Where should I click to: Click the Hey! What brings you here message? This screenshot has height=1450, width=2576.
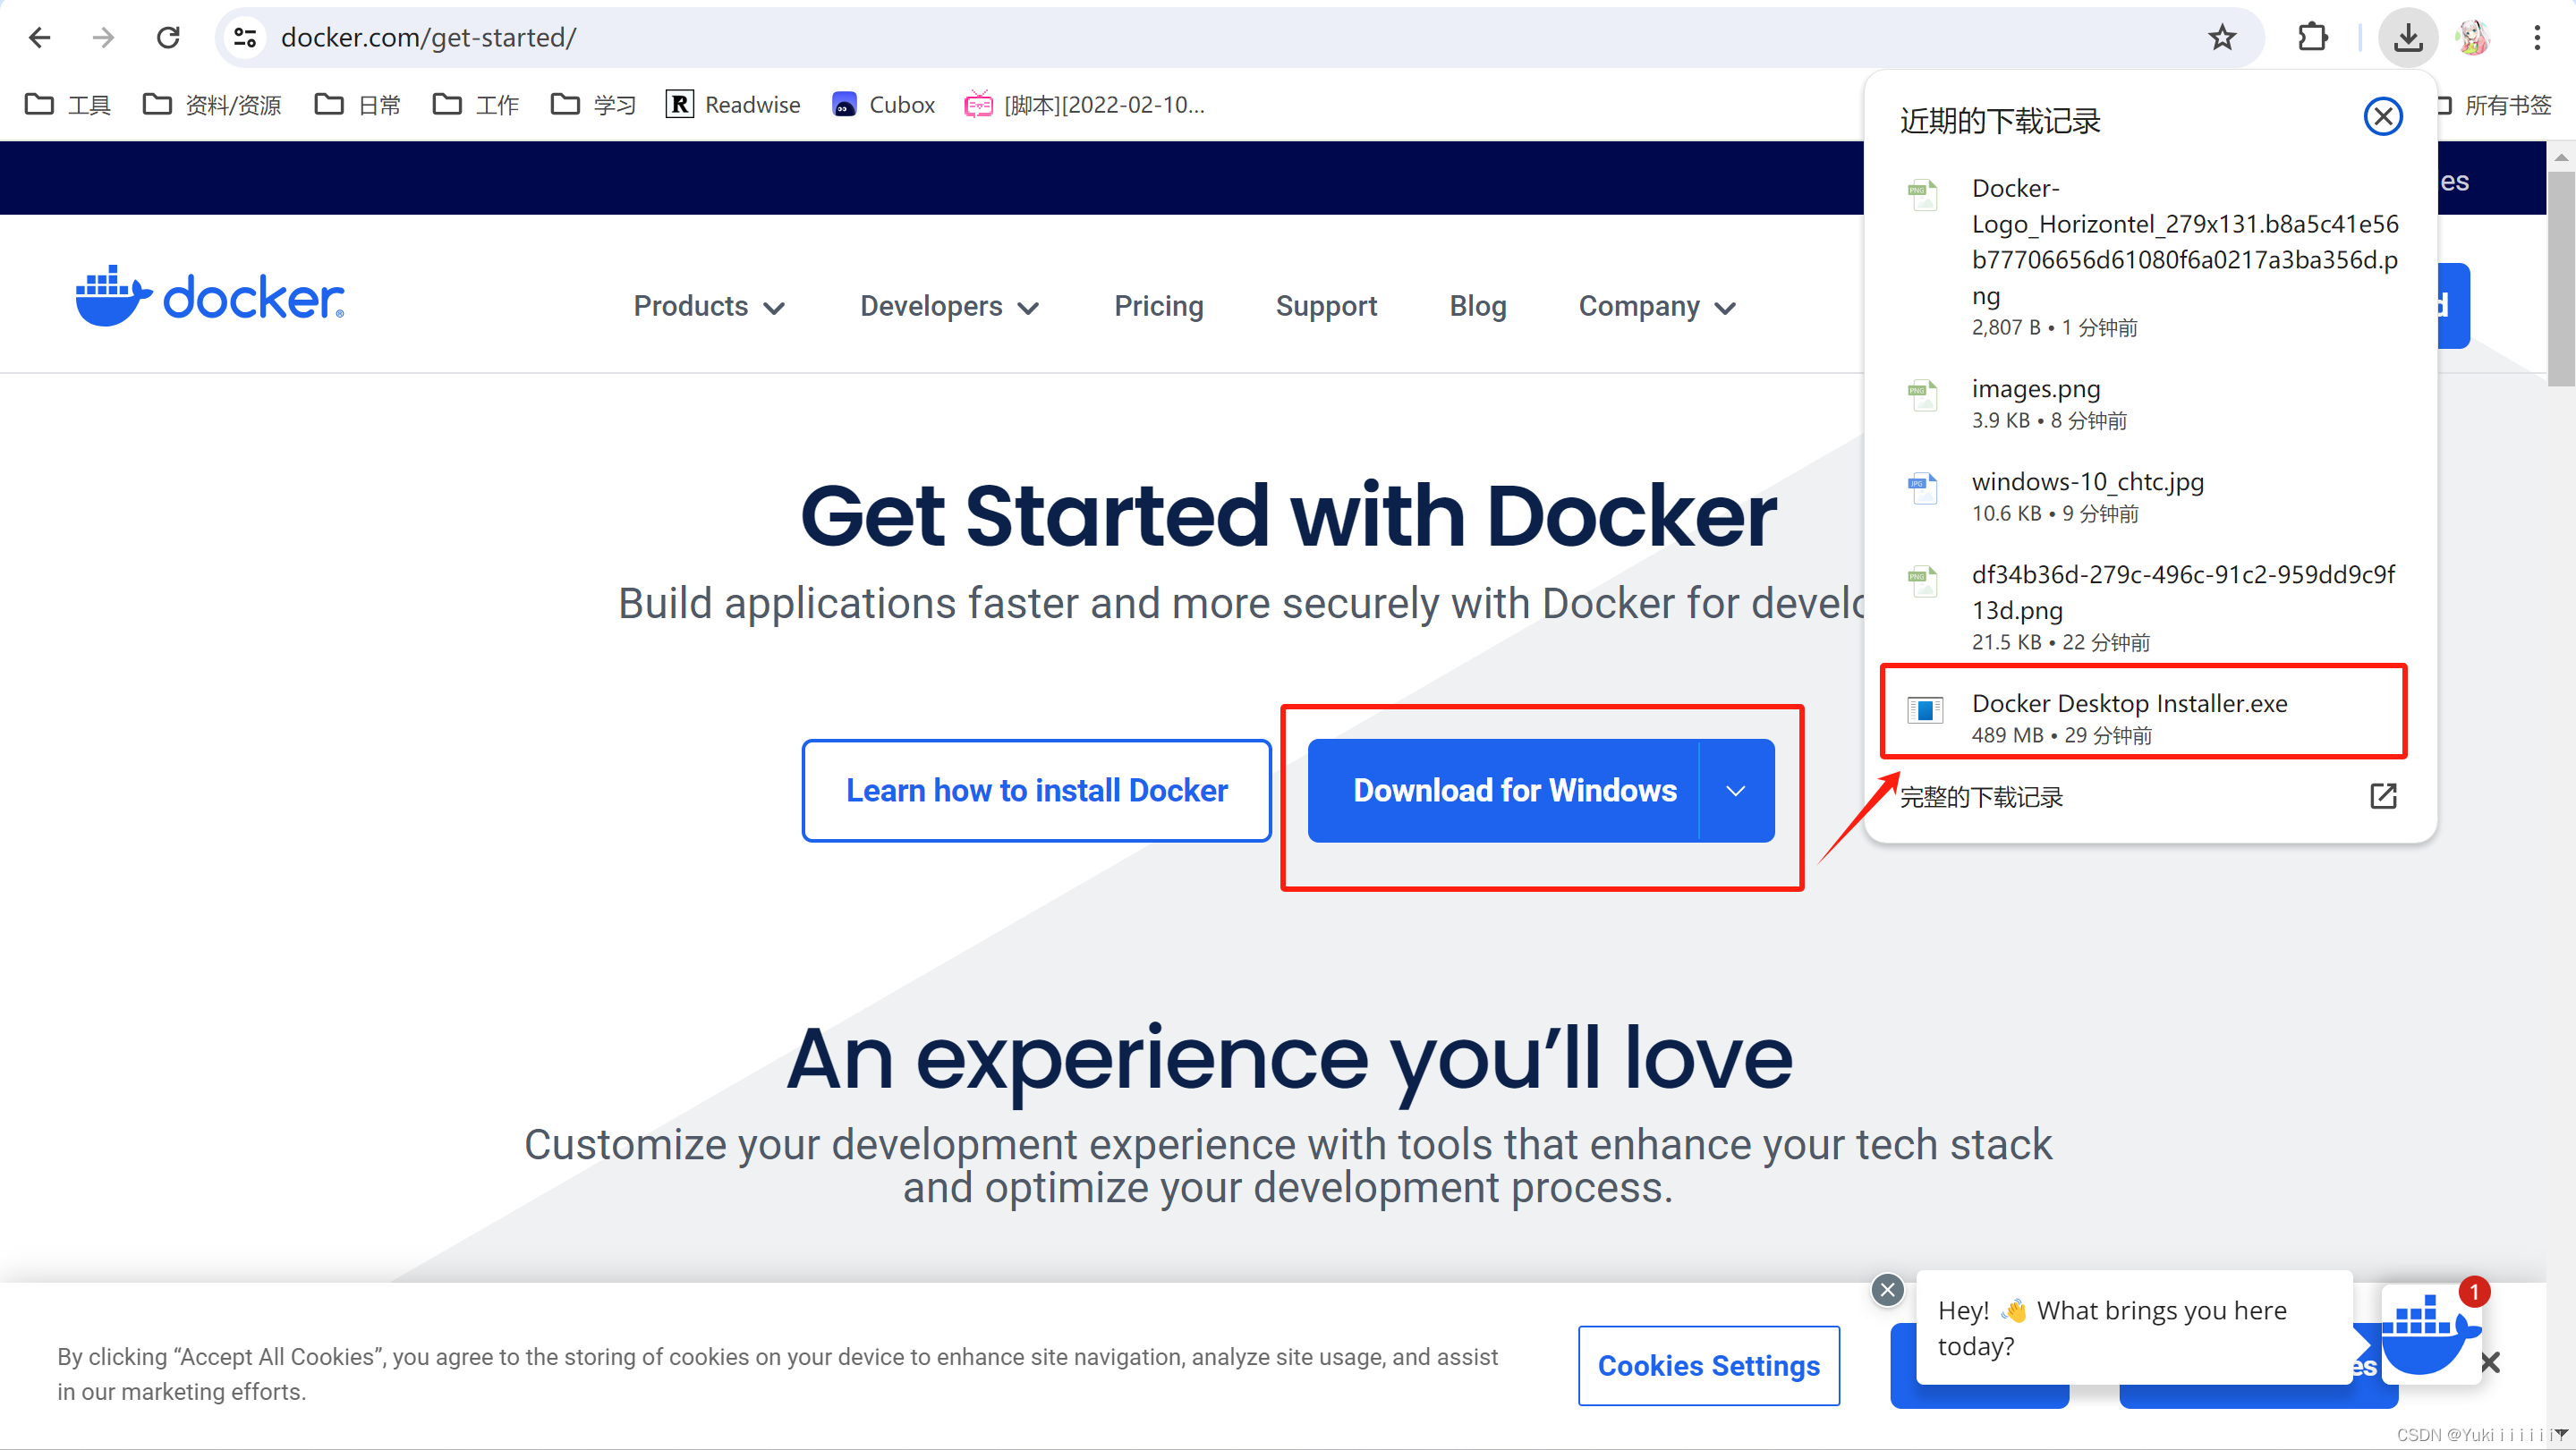point(2133,1328)
